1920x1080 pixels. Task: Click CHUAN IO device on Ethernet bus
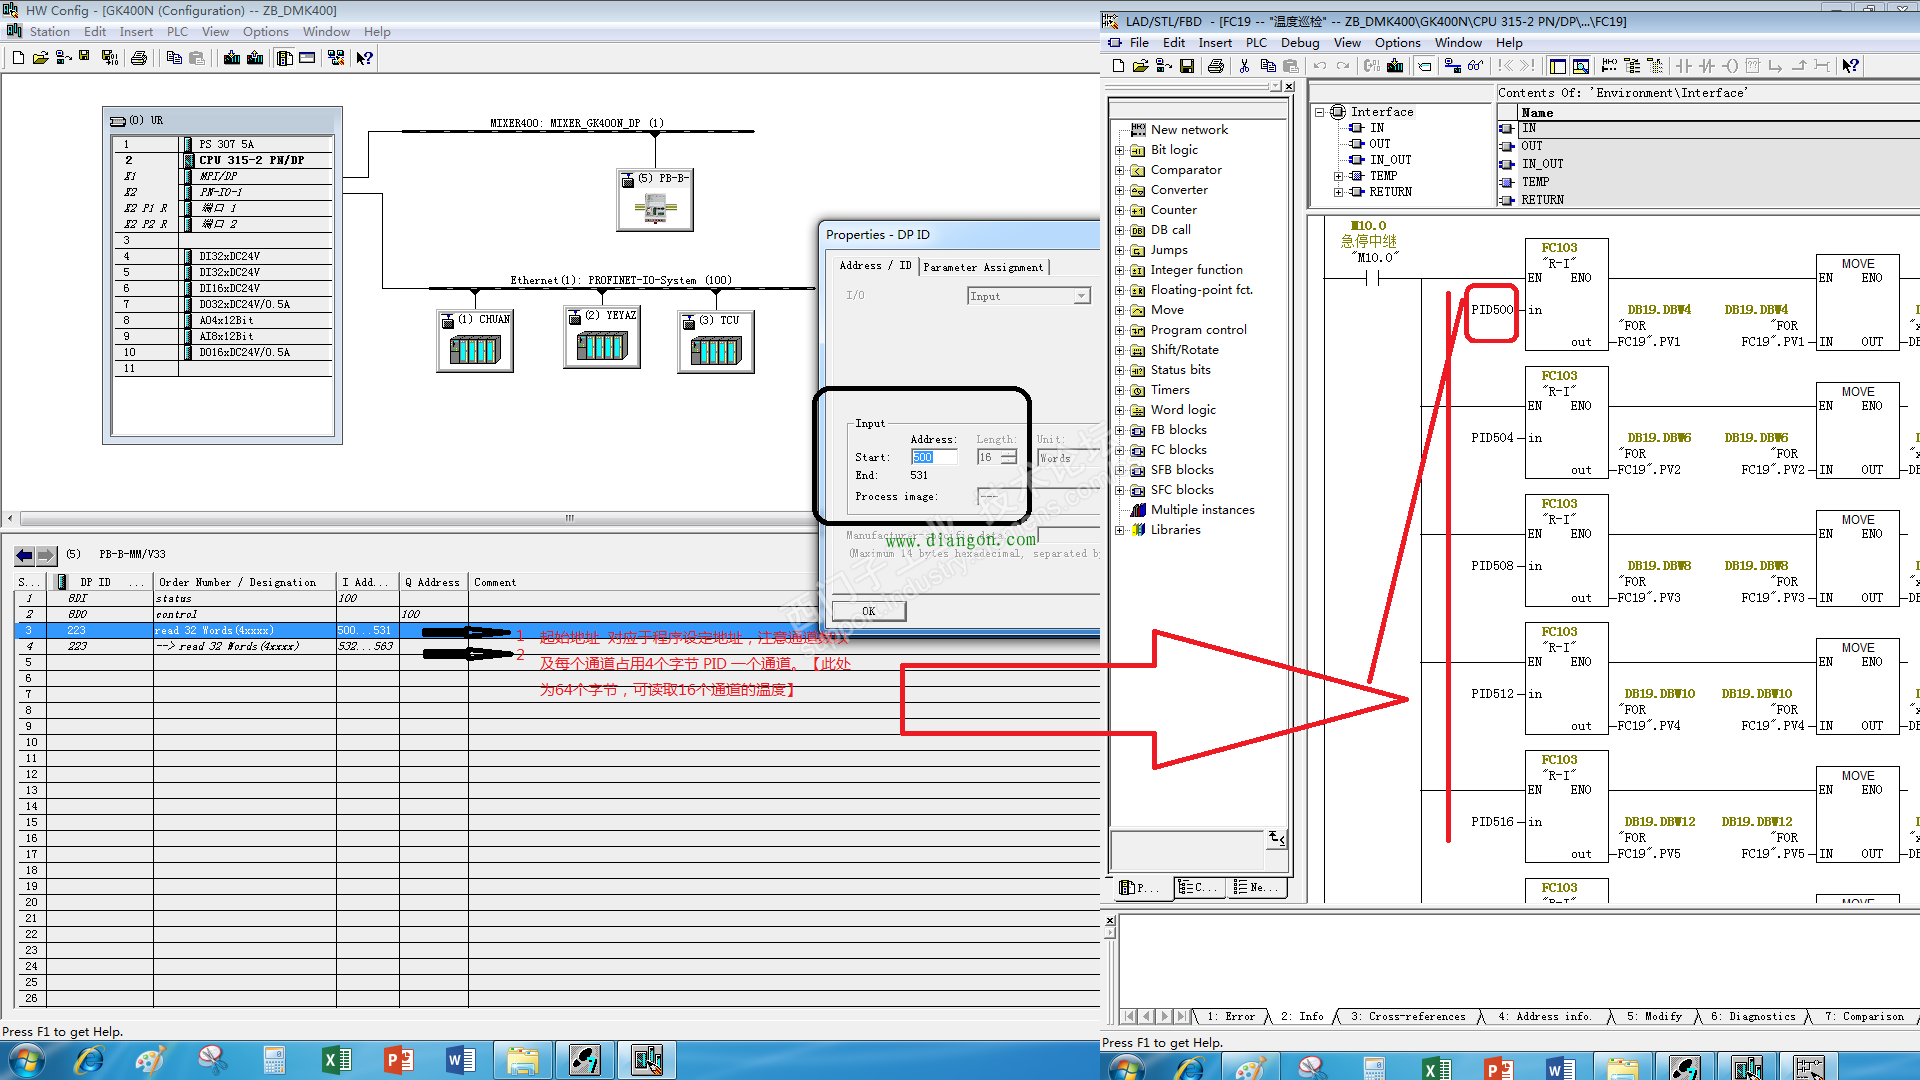click(475, 342)
